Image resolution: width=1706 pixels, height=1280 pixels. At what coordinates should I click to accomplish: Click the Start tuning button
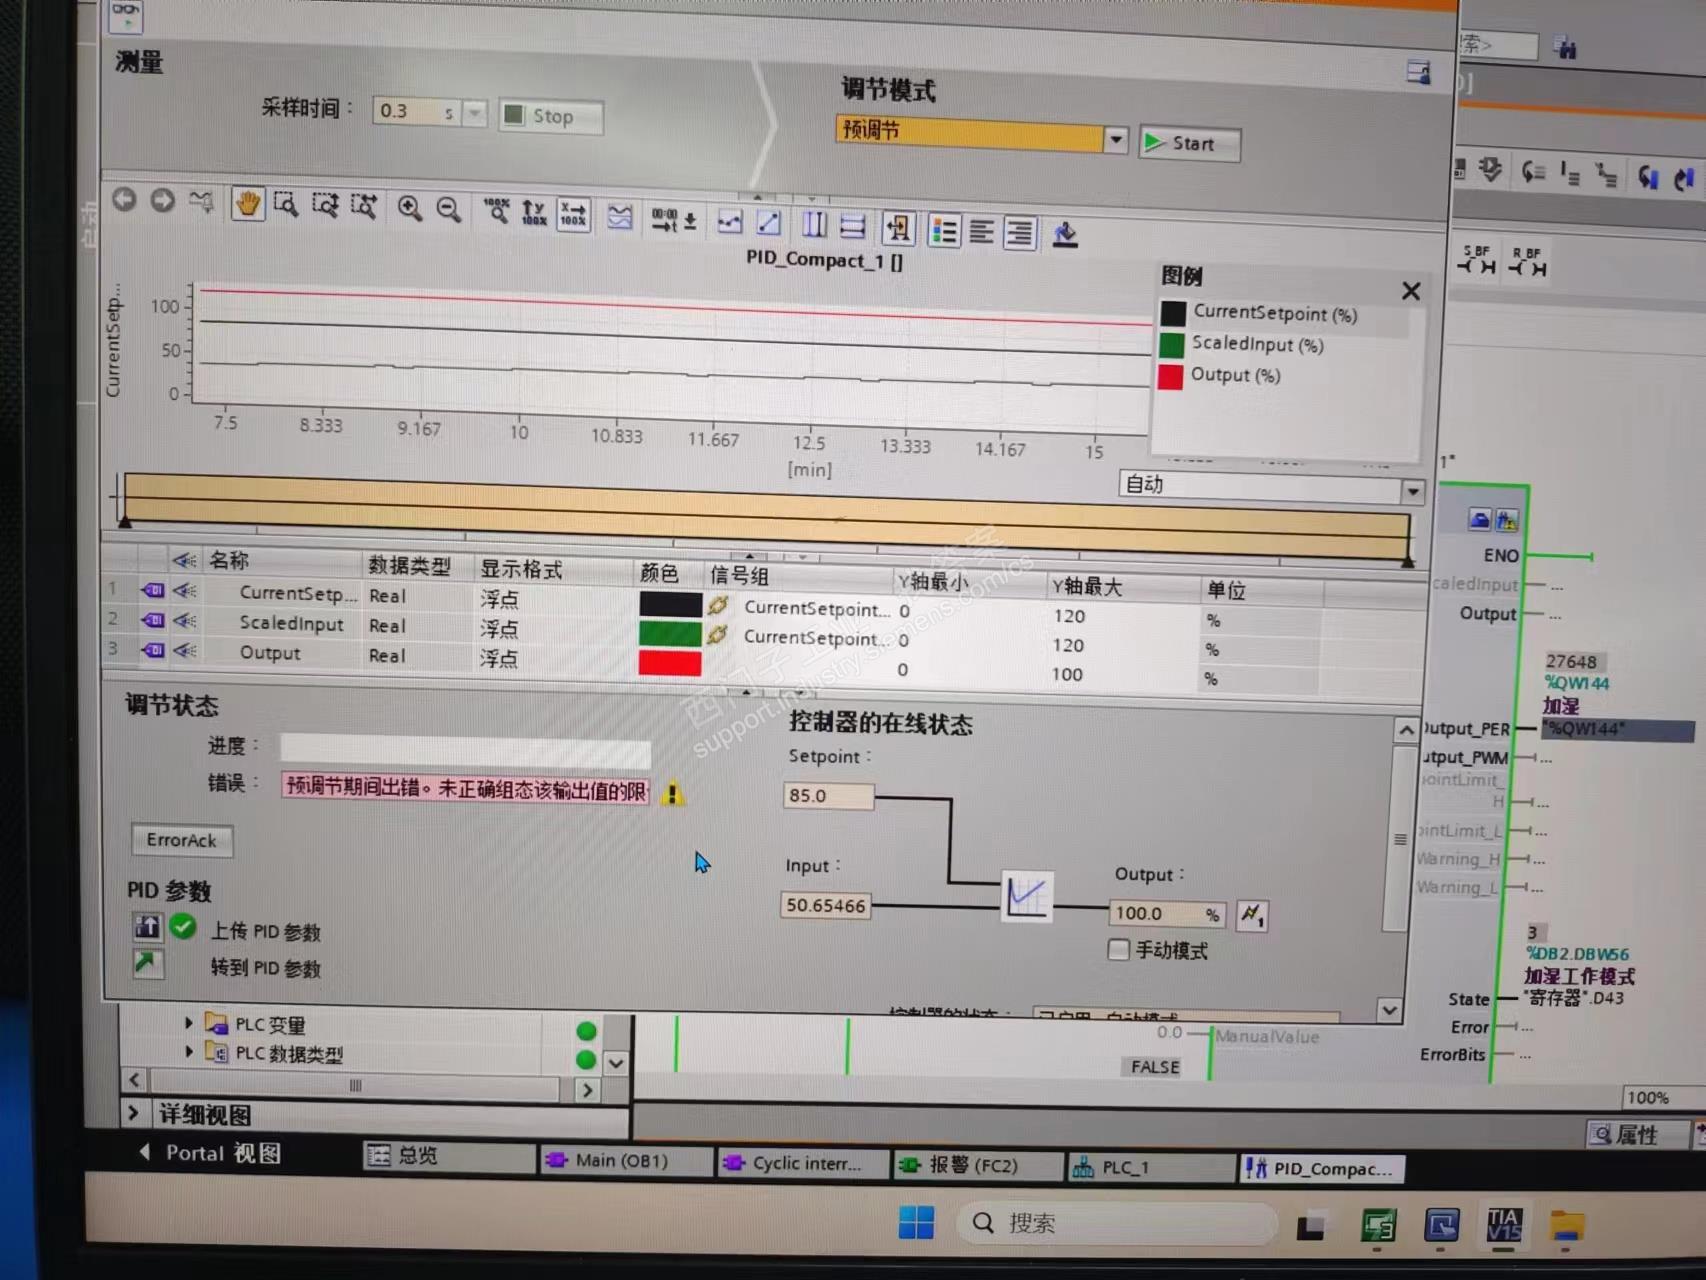pos(1190,144)
